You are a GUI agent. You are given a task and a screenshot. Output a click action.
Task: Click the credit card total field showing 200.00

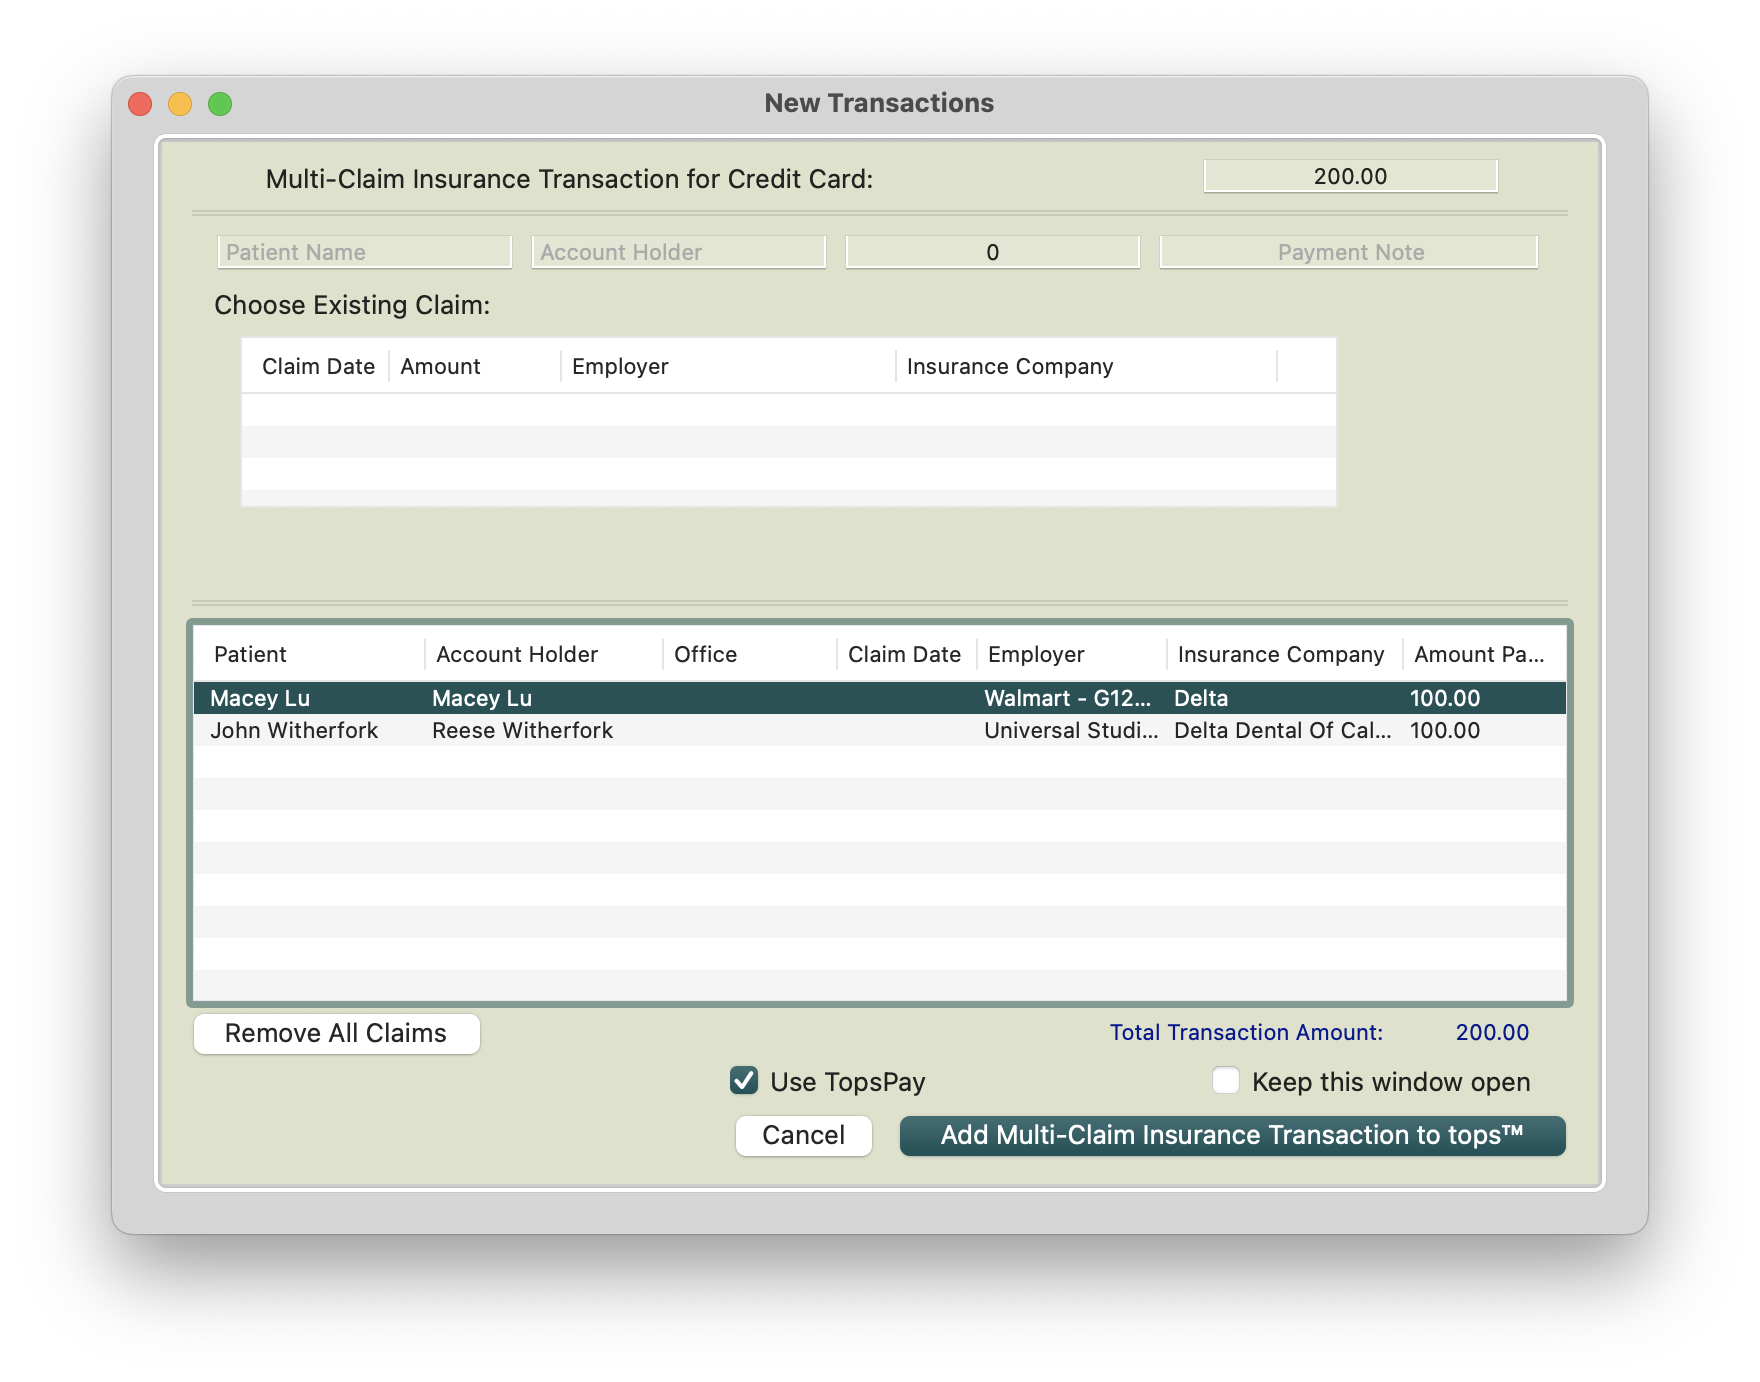click(1350, 176)
